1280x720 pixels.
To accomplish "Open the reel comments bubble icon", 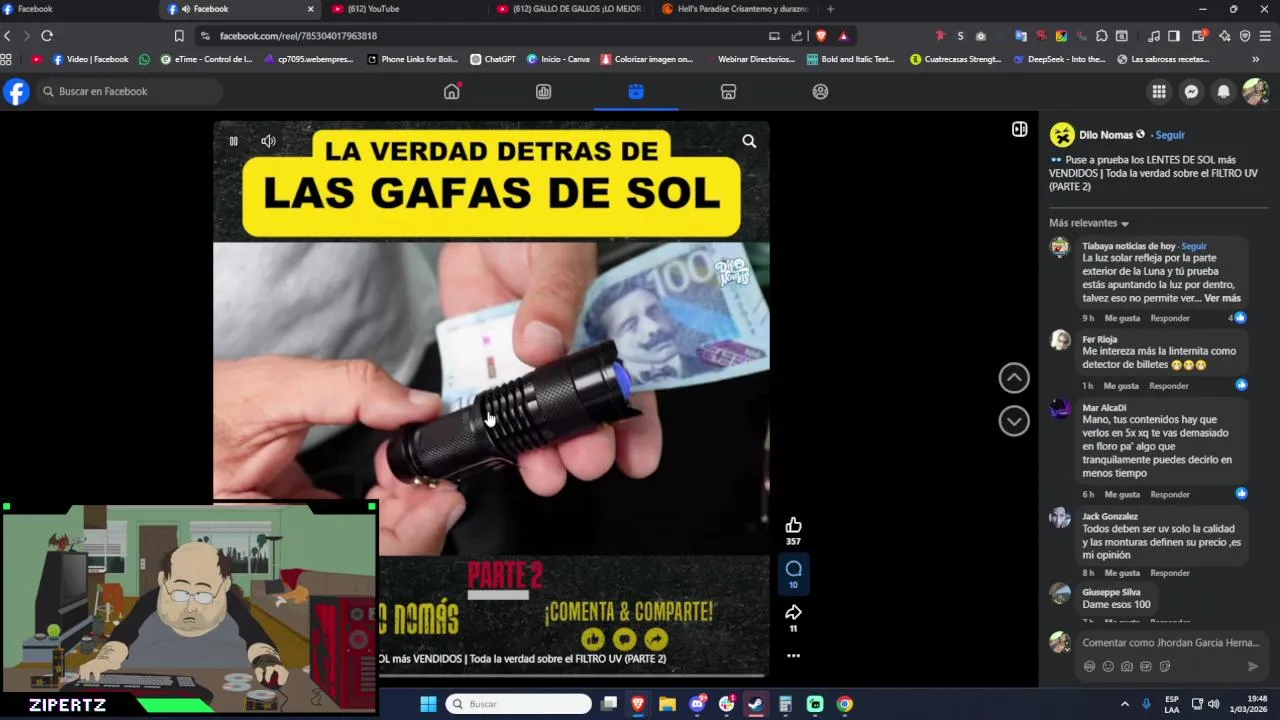I will pos(793,568).
